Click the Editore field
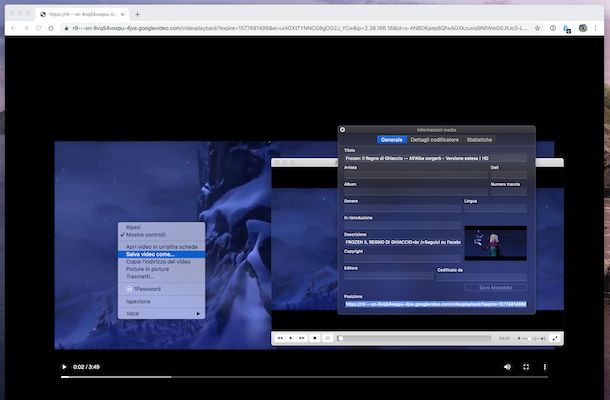Image resolution: width=610 pixels, height=400 pixels. coord(389,275)
